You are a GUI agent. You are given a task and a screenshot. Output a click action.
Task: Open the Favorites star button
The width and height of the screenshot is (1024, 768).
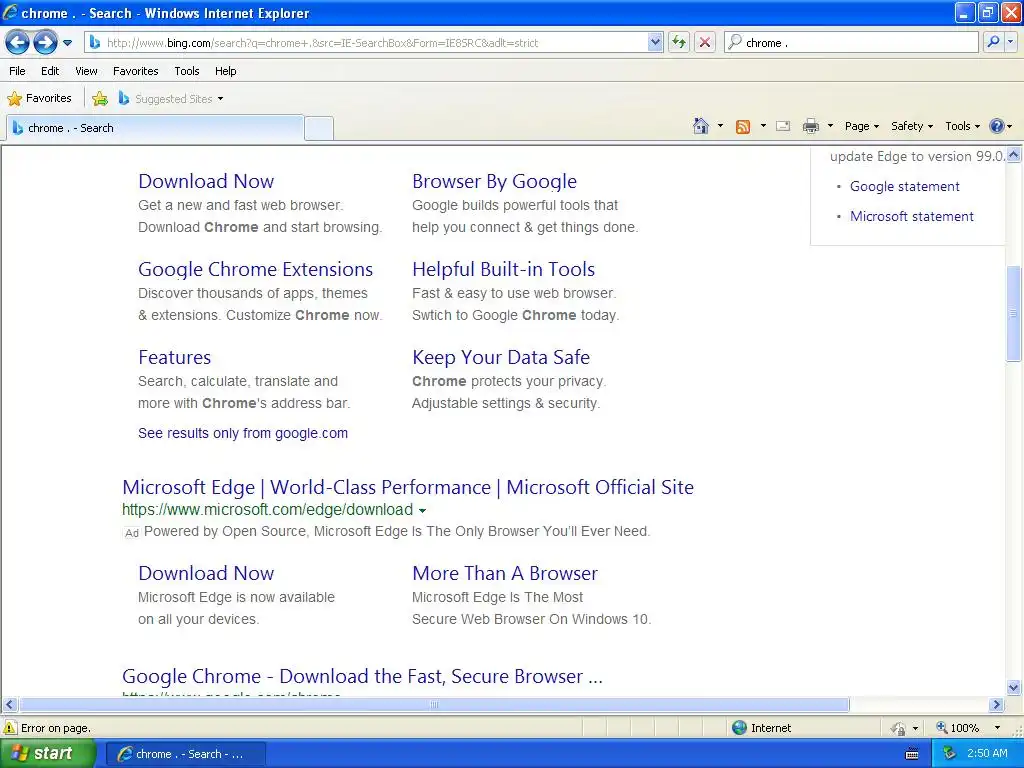[x=39, y=99]
